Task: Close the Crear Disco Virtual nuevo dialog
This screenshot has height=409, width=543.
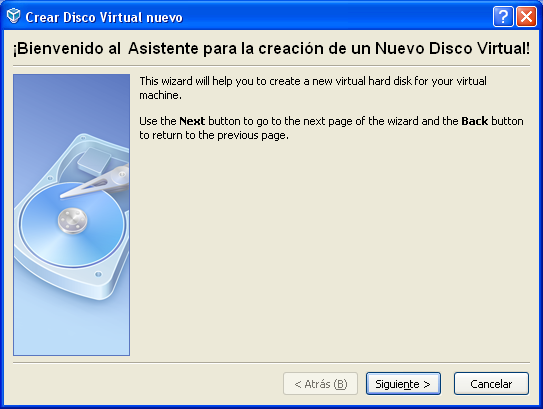Action: tap(527, 16)
